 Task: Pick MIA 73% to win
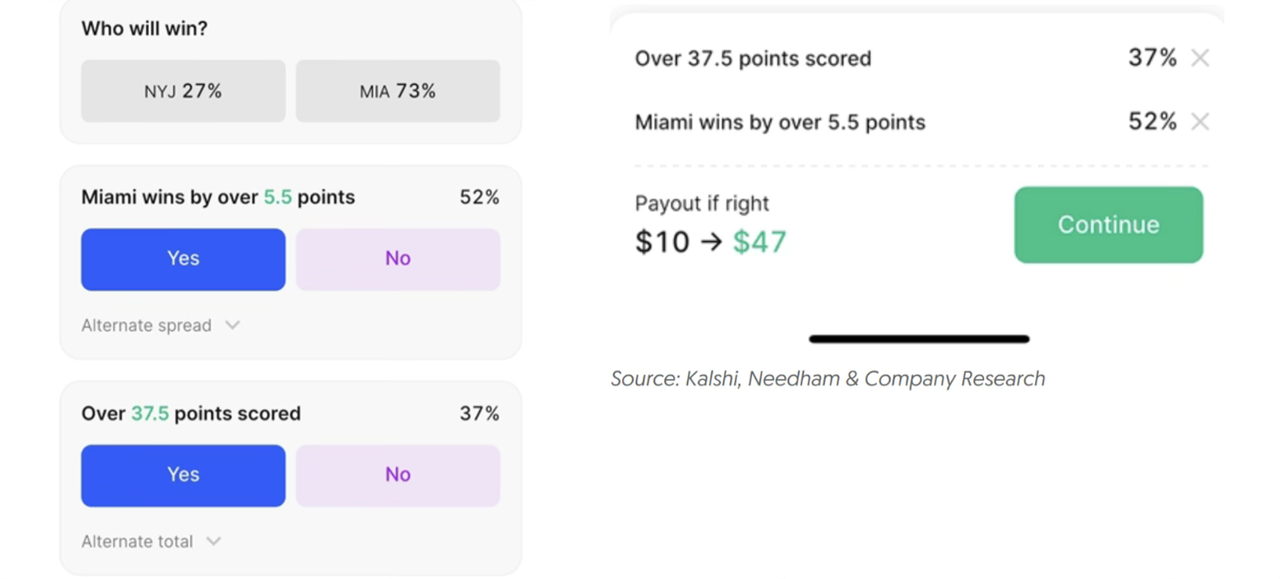coord(398,91)
